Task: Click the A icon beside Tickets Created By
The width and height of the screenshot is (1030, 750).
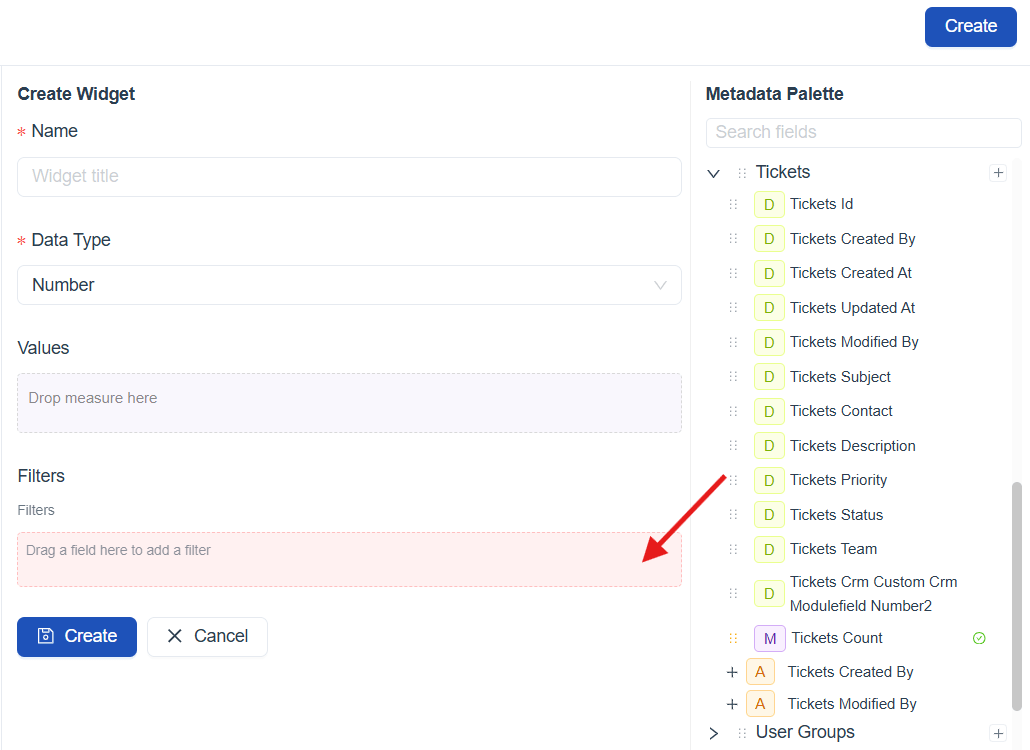Action: tap(760, 672)
